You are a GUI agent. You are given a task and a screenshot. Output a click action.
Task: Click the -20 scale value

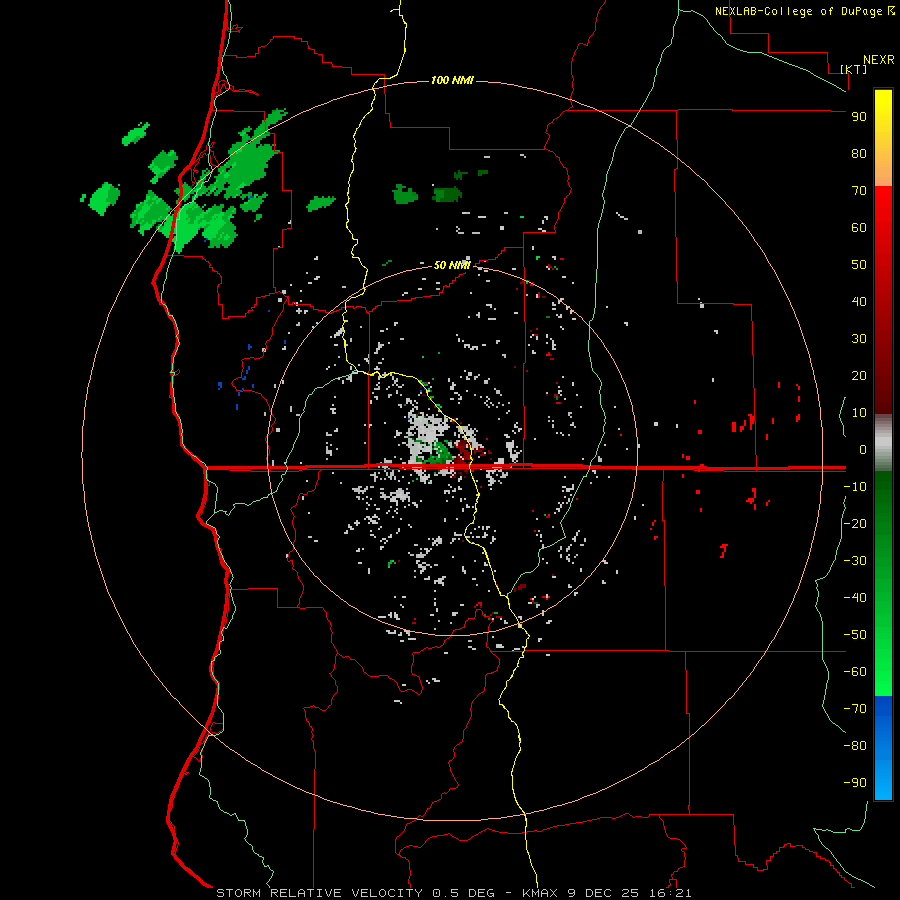click(x=855, y=524)
